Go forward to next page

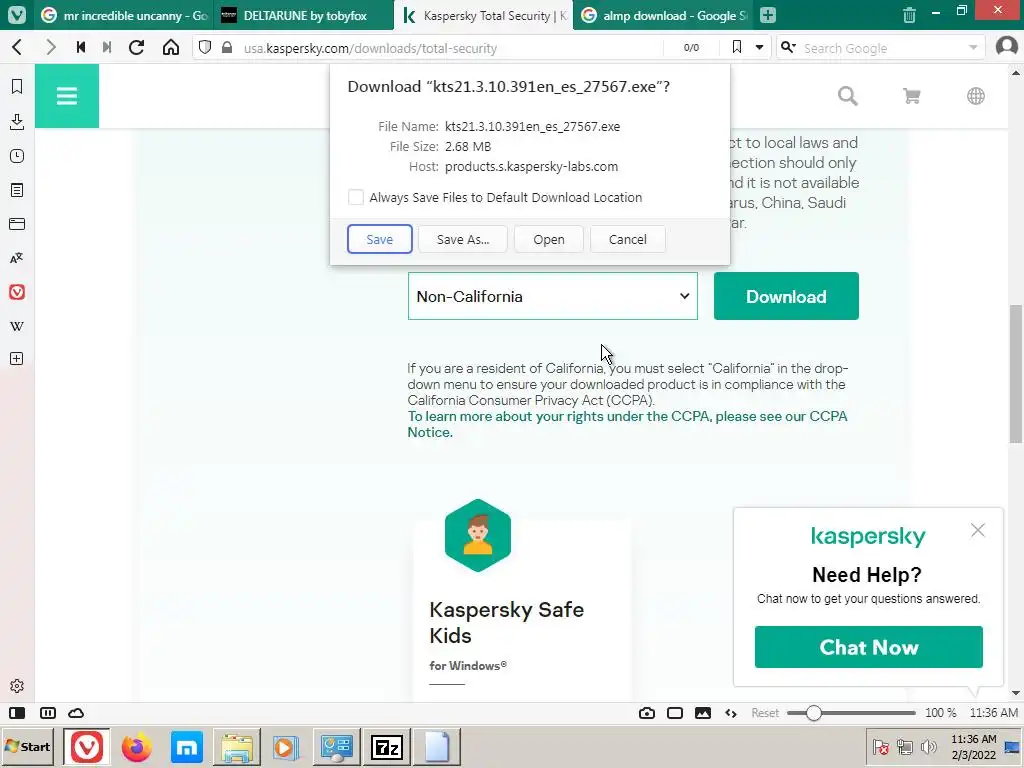click(50, 48)
